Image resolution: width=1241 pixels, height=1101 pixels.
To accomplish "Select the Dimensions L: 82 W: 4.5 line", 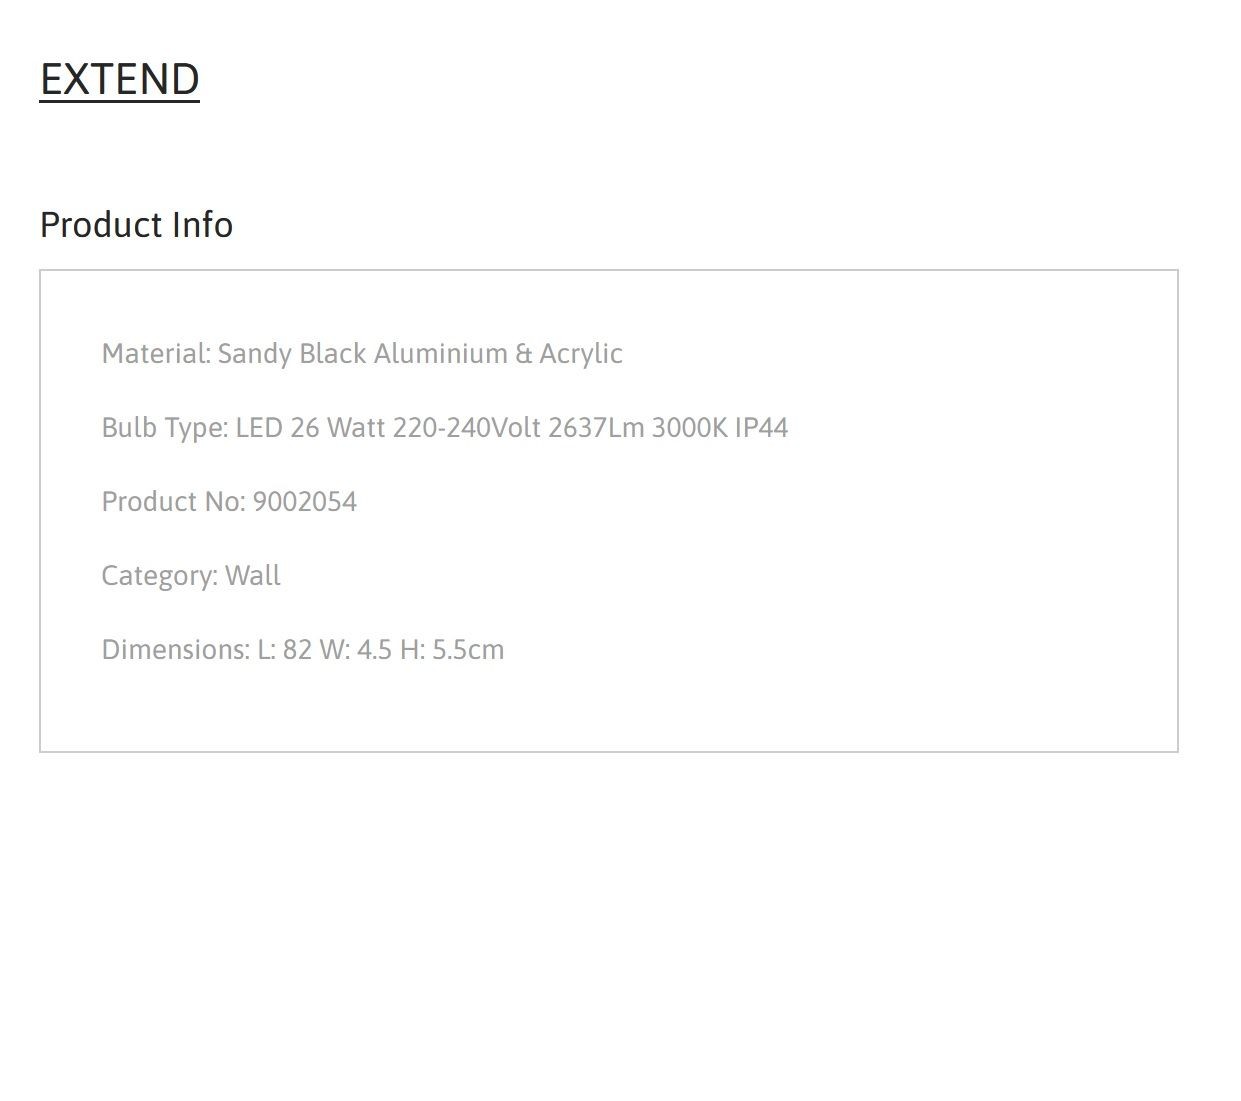I will pos(303,650).
